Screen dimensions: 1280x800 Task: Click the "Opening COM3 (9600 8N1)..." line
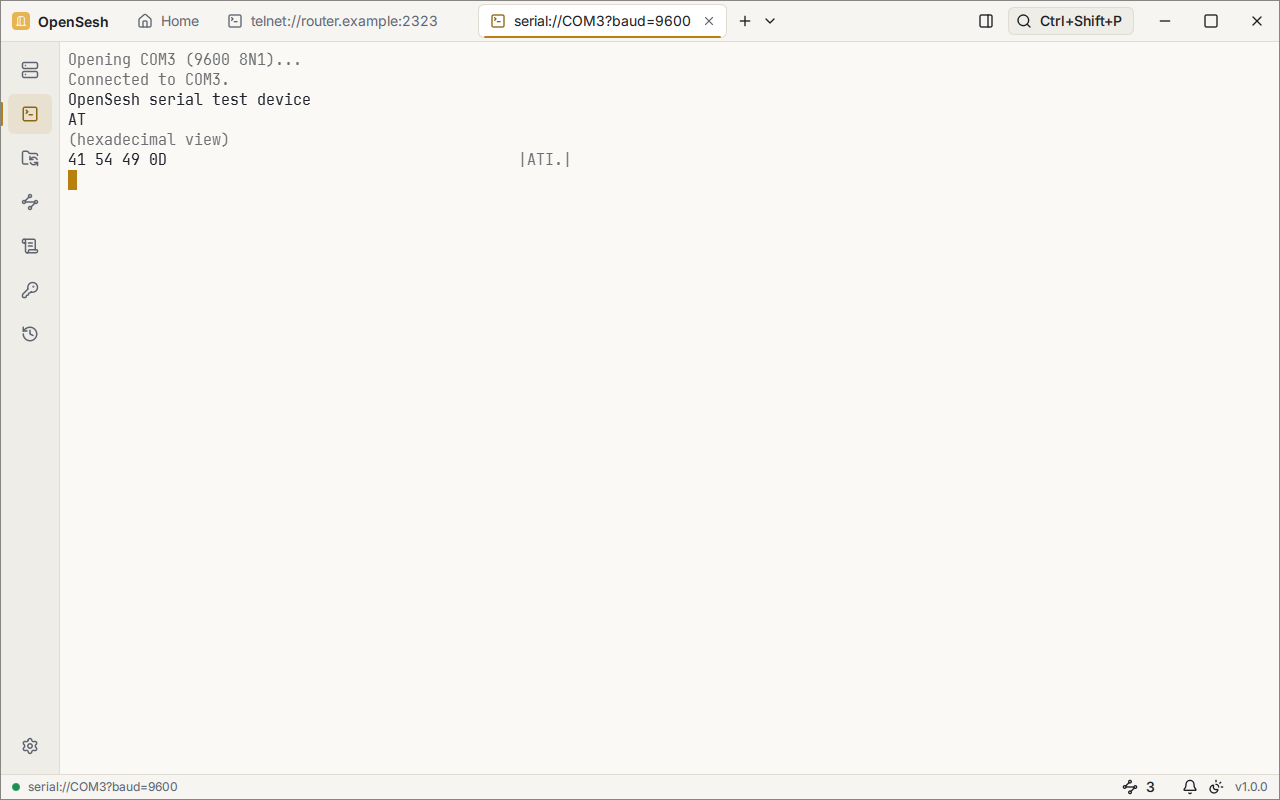(184, 60)
